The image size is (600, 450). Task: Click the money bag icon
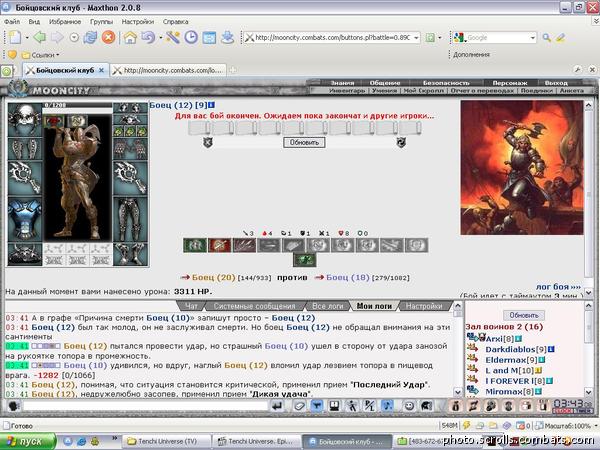(455, 406)
